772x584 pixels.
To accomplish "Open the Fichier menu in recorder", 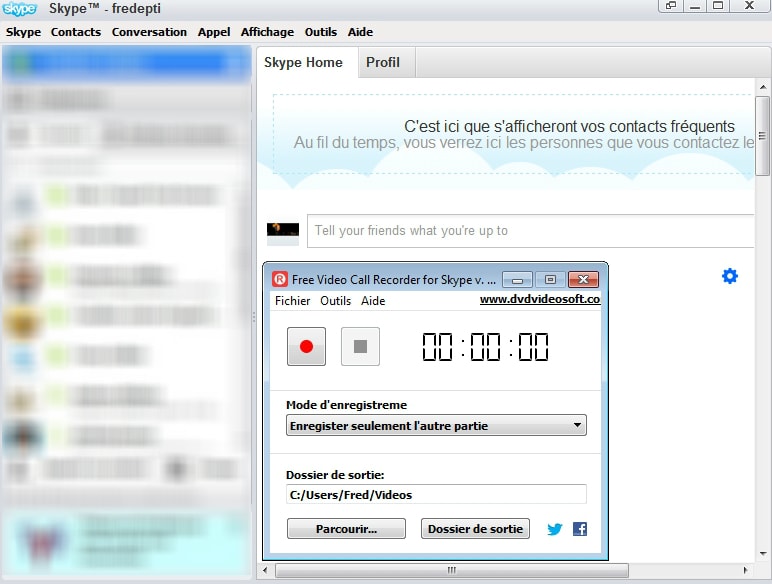I will coord(292,301).
